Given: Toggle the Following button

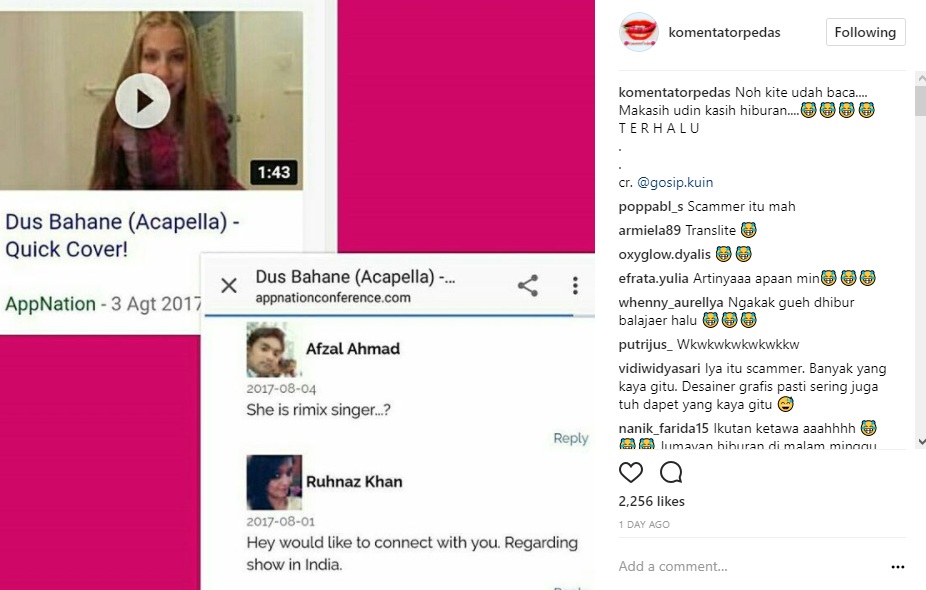Looking at the screenshot, I should coord(865,32).
